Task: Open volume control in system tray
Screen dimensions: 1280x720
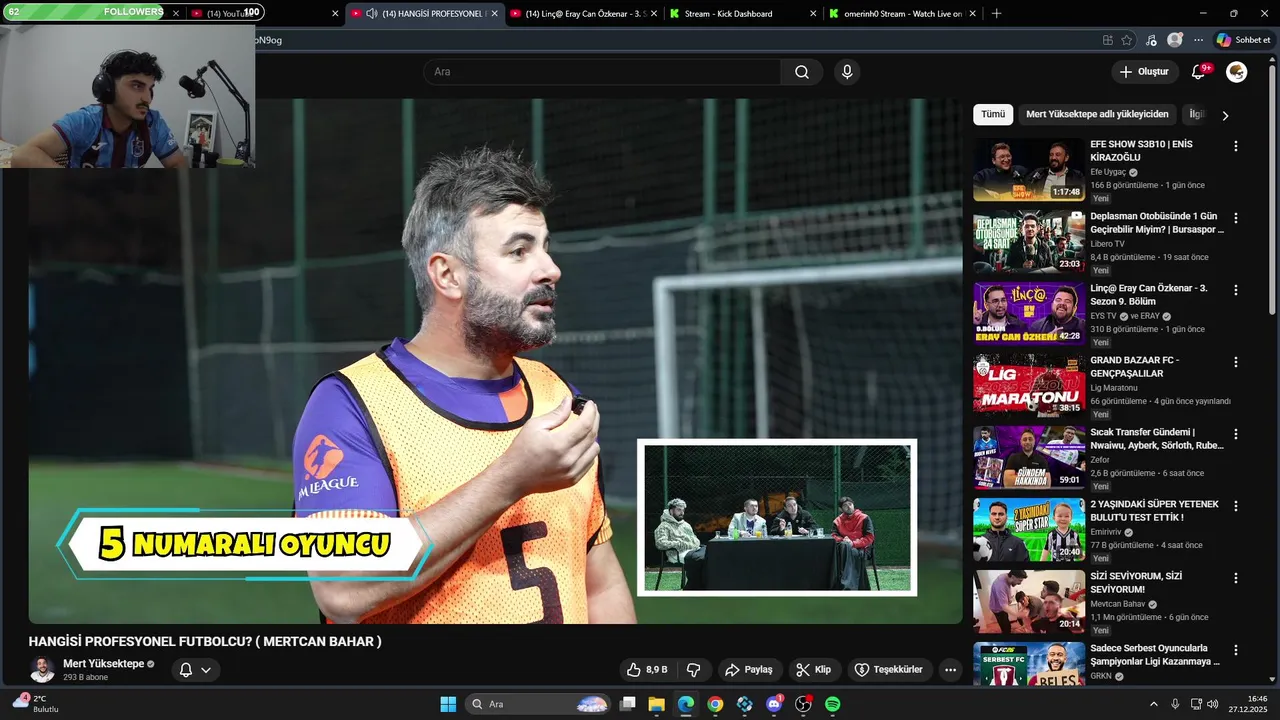Action: (1213, 704)
